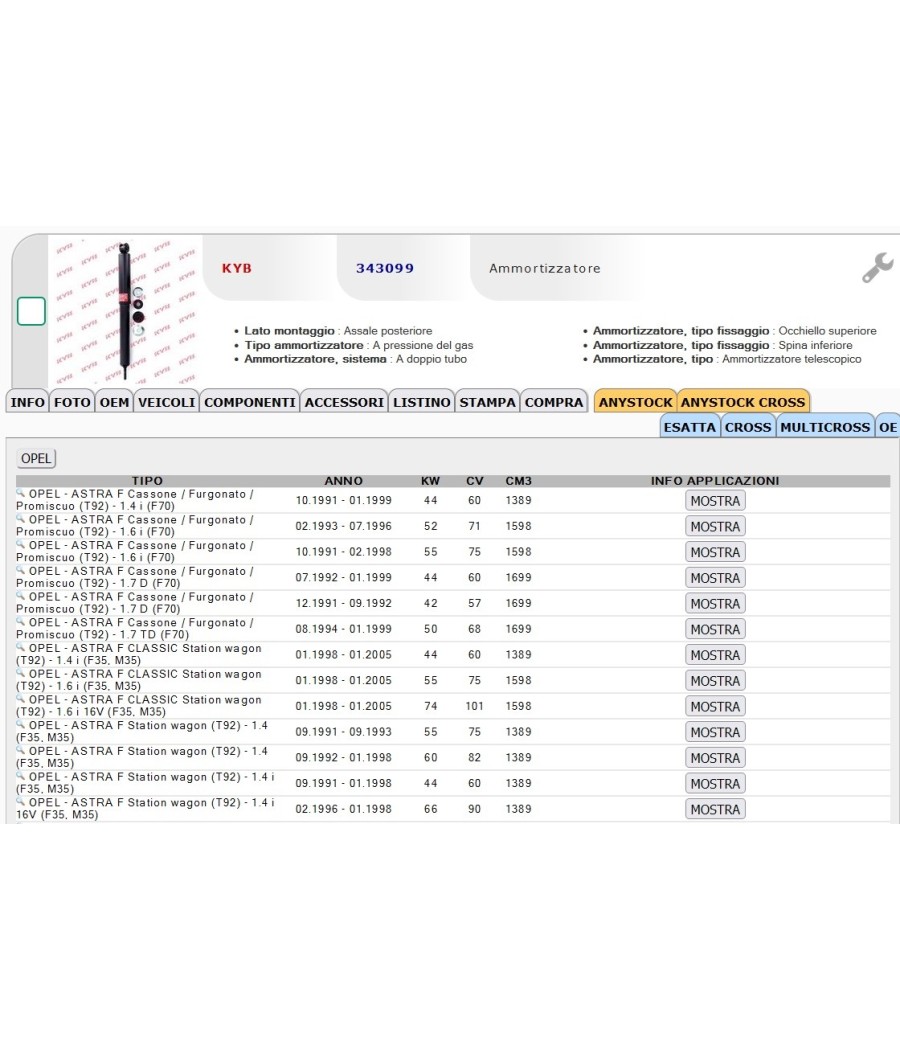Screen dimensions: 900x1050
Task: Switch to the ANYSTOCK tab
Action: tap(635, 402)
